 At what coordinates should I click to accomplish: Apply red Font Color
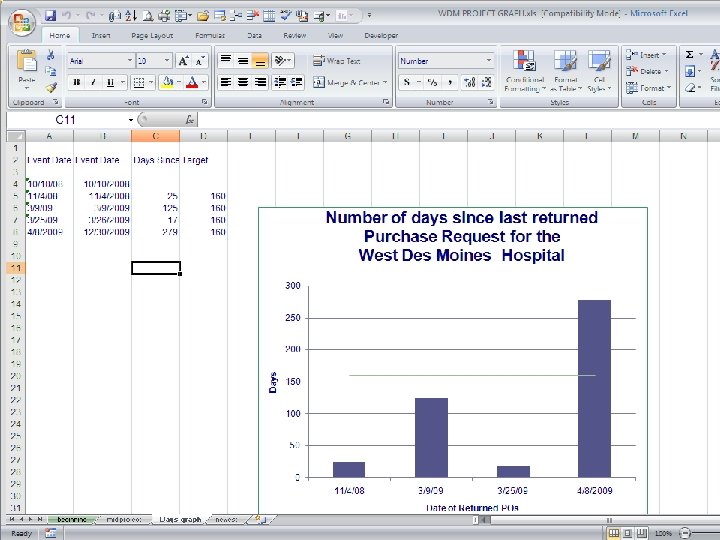click(x=192, y=82)
